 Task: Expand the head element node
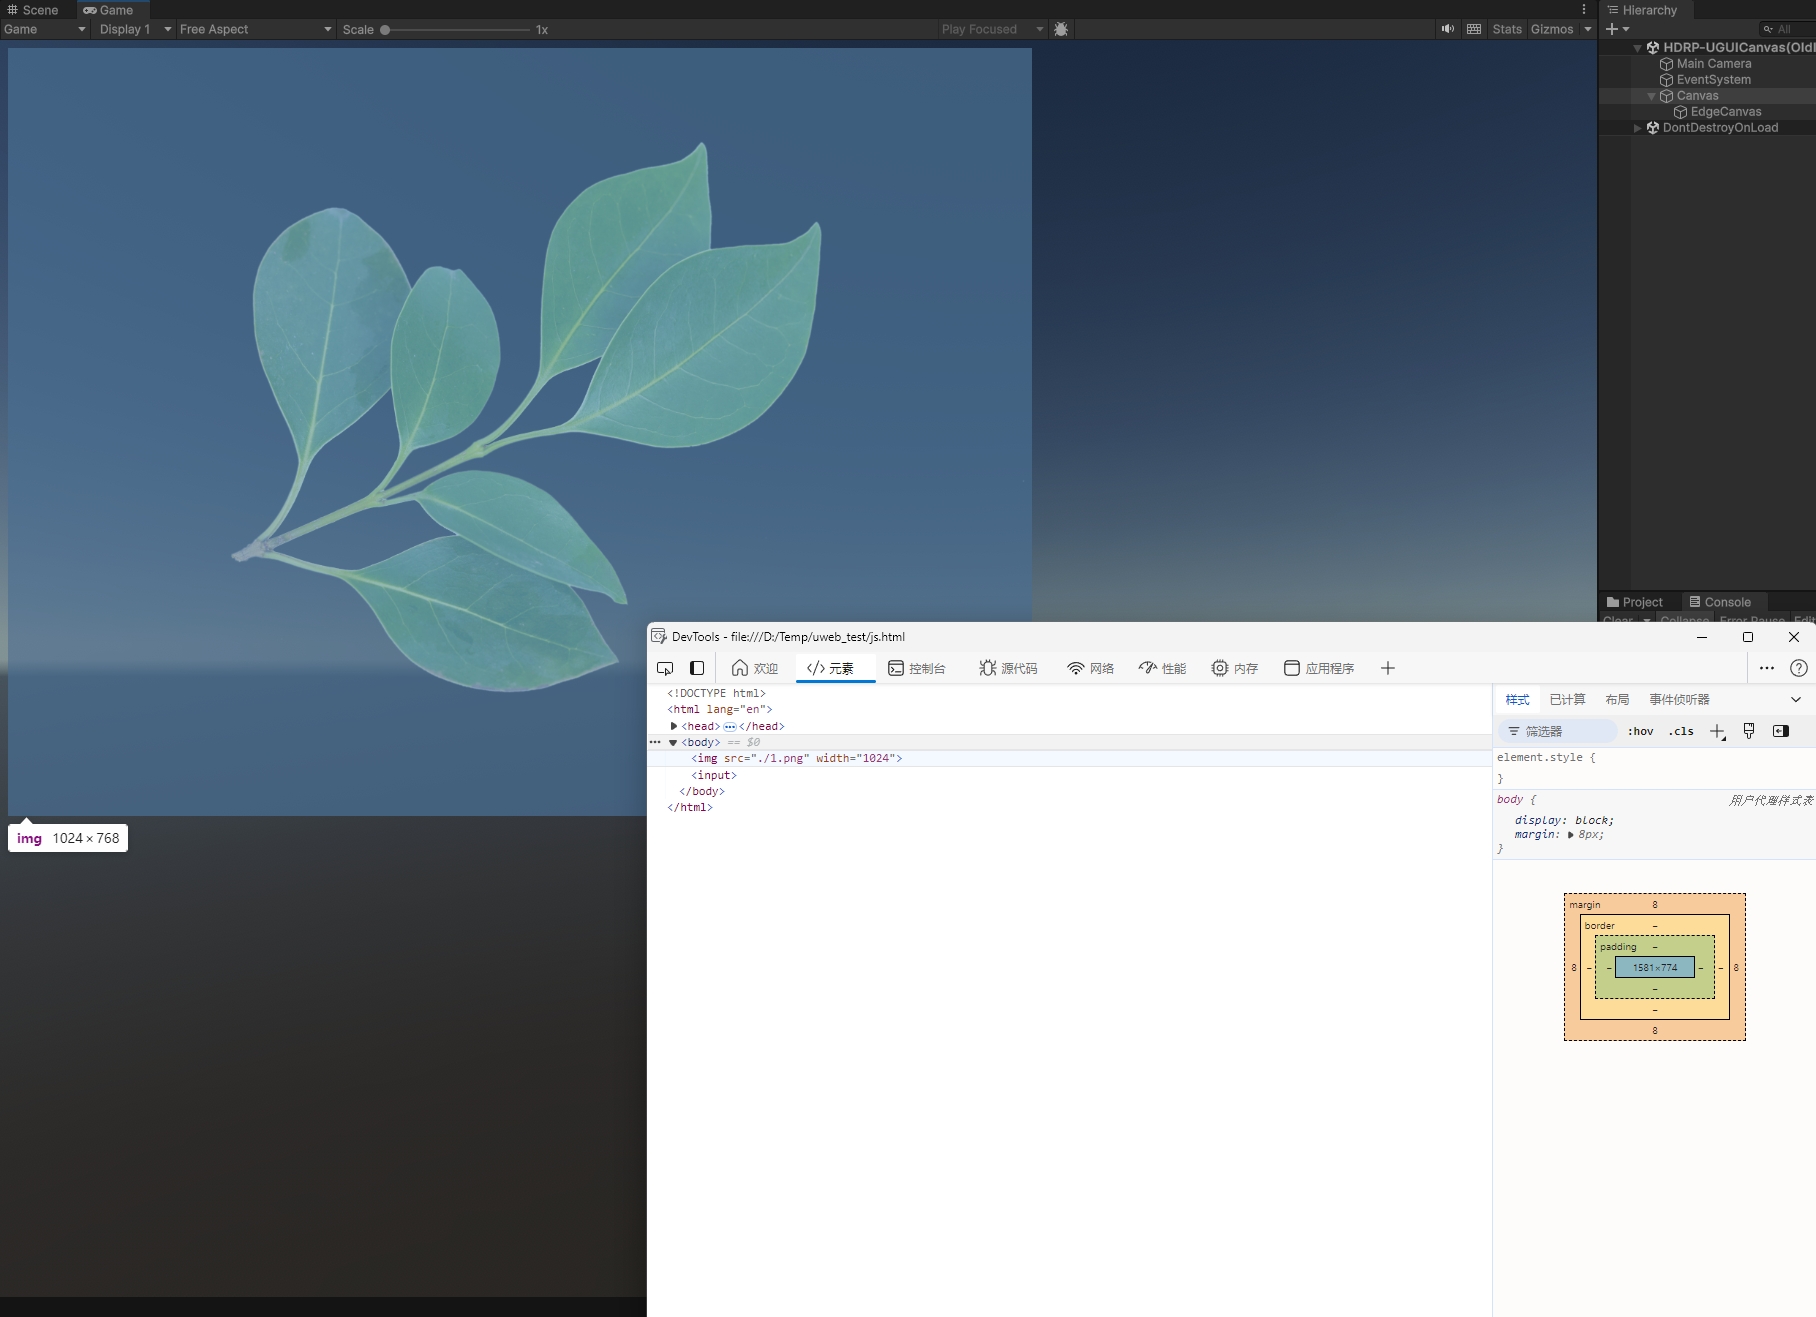[674, 726]
